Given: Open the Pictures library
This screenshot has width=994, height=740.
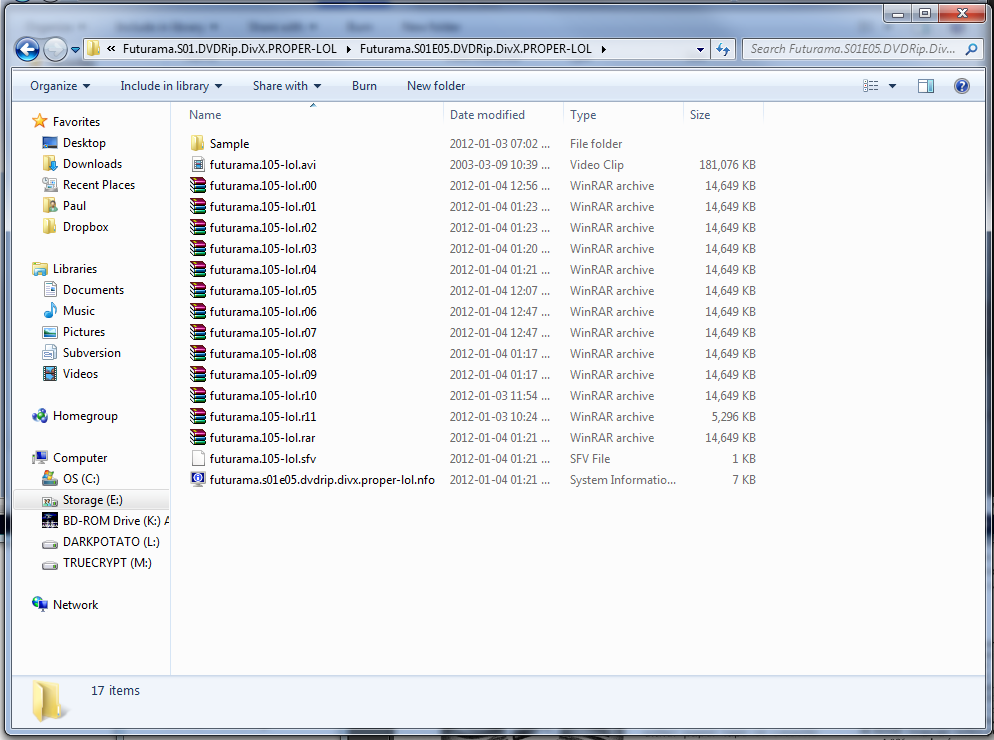Looking at the screenshot, I should click(x=84, y=332).
